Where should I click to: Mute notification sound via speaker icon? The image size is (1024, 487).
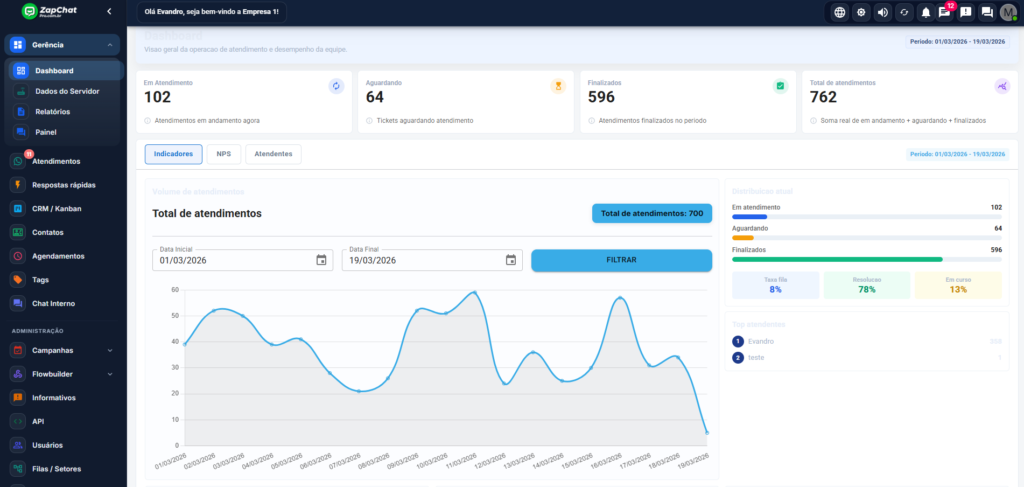(x=883, y=12)
